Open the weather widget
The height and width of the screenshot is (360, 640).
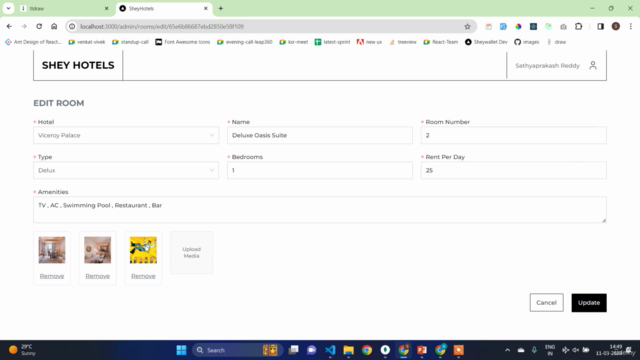coord(22,350)
